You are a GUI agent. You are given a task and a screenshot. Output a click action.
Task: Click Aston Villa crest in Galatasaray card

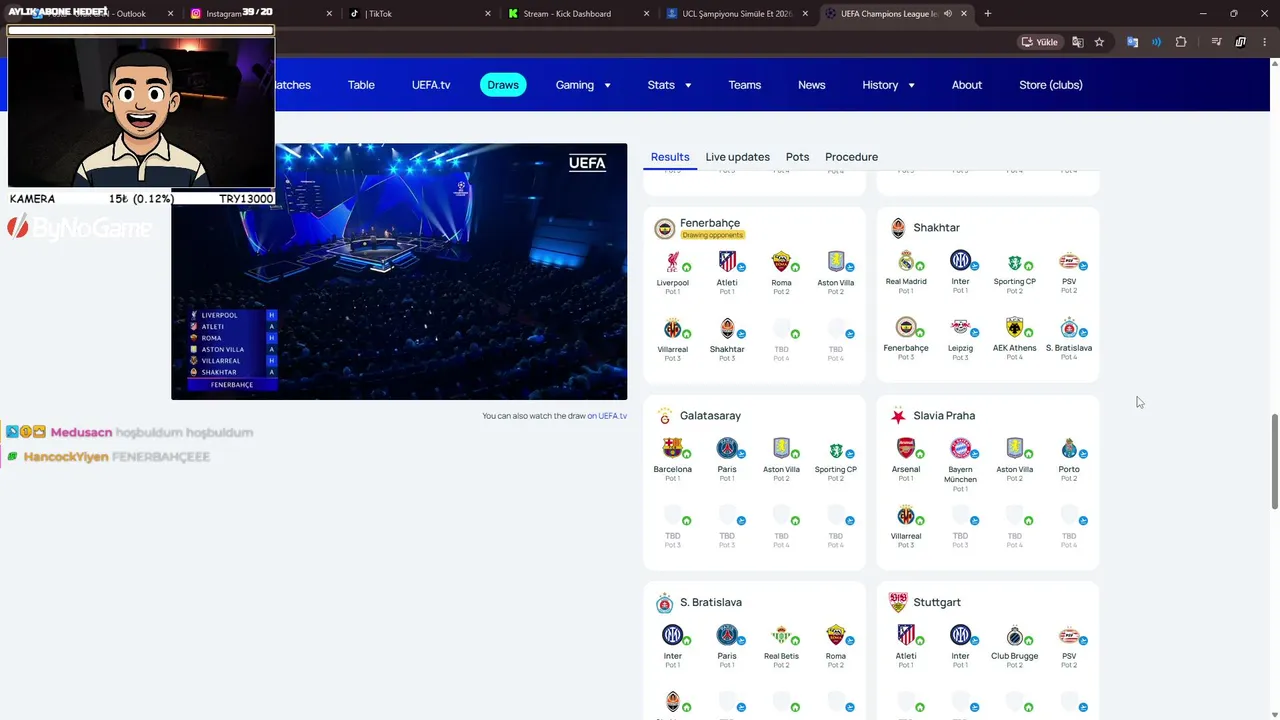point(781,449)
